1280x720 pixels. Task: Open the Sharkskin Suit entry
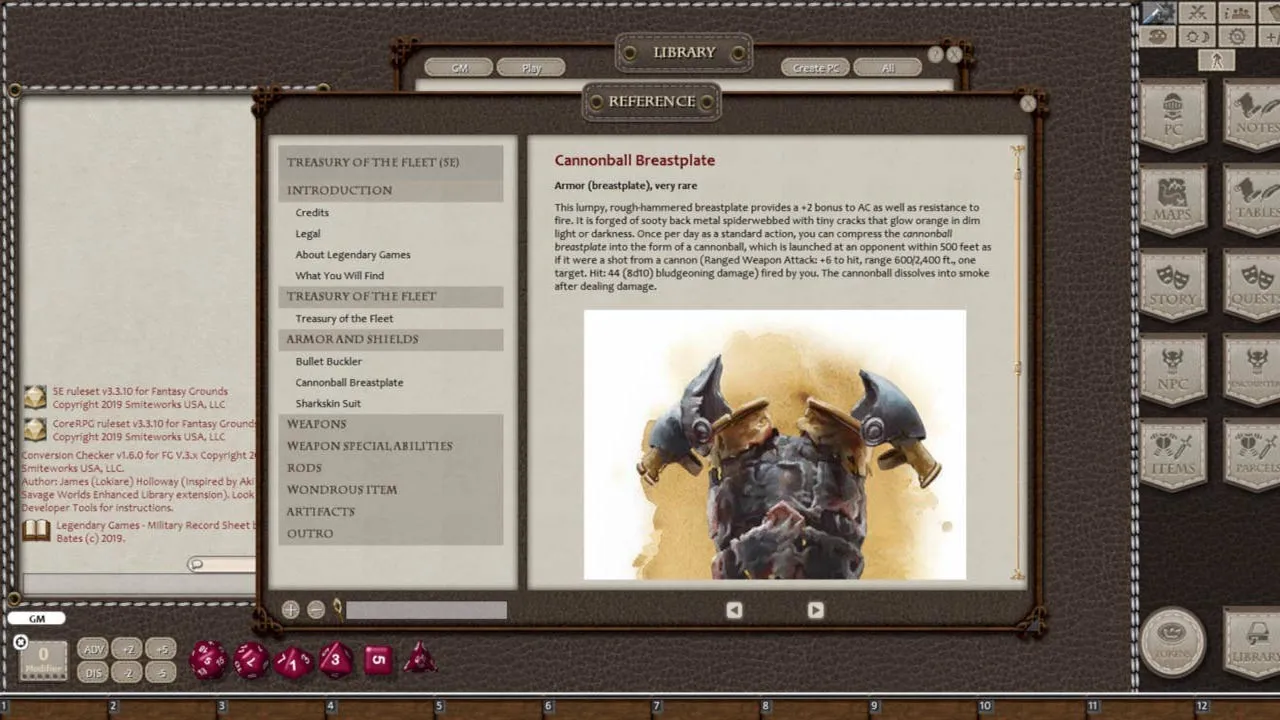tap(328, 404)
